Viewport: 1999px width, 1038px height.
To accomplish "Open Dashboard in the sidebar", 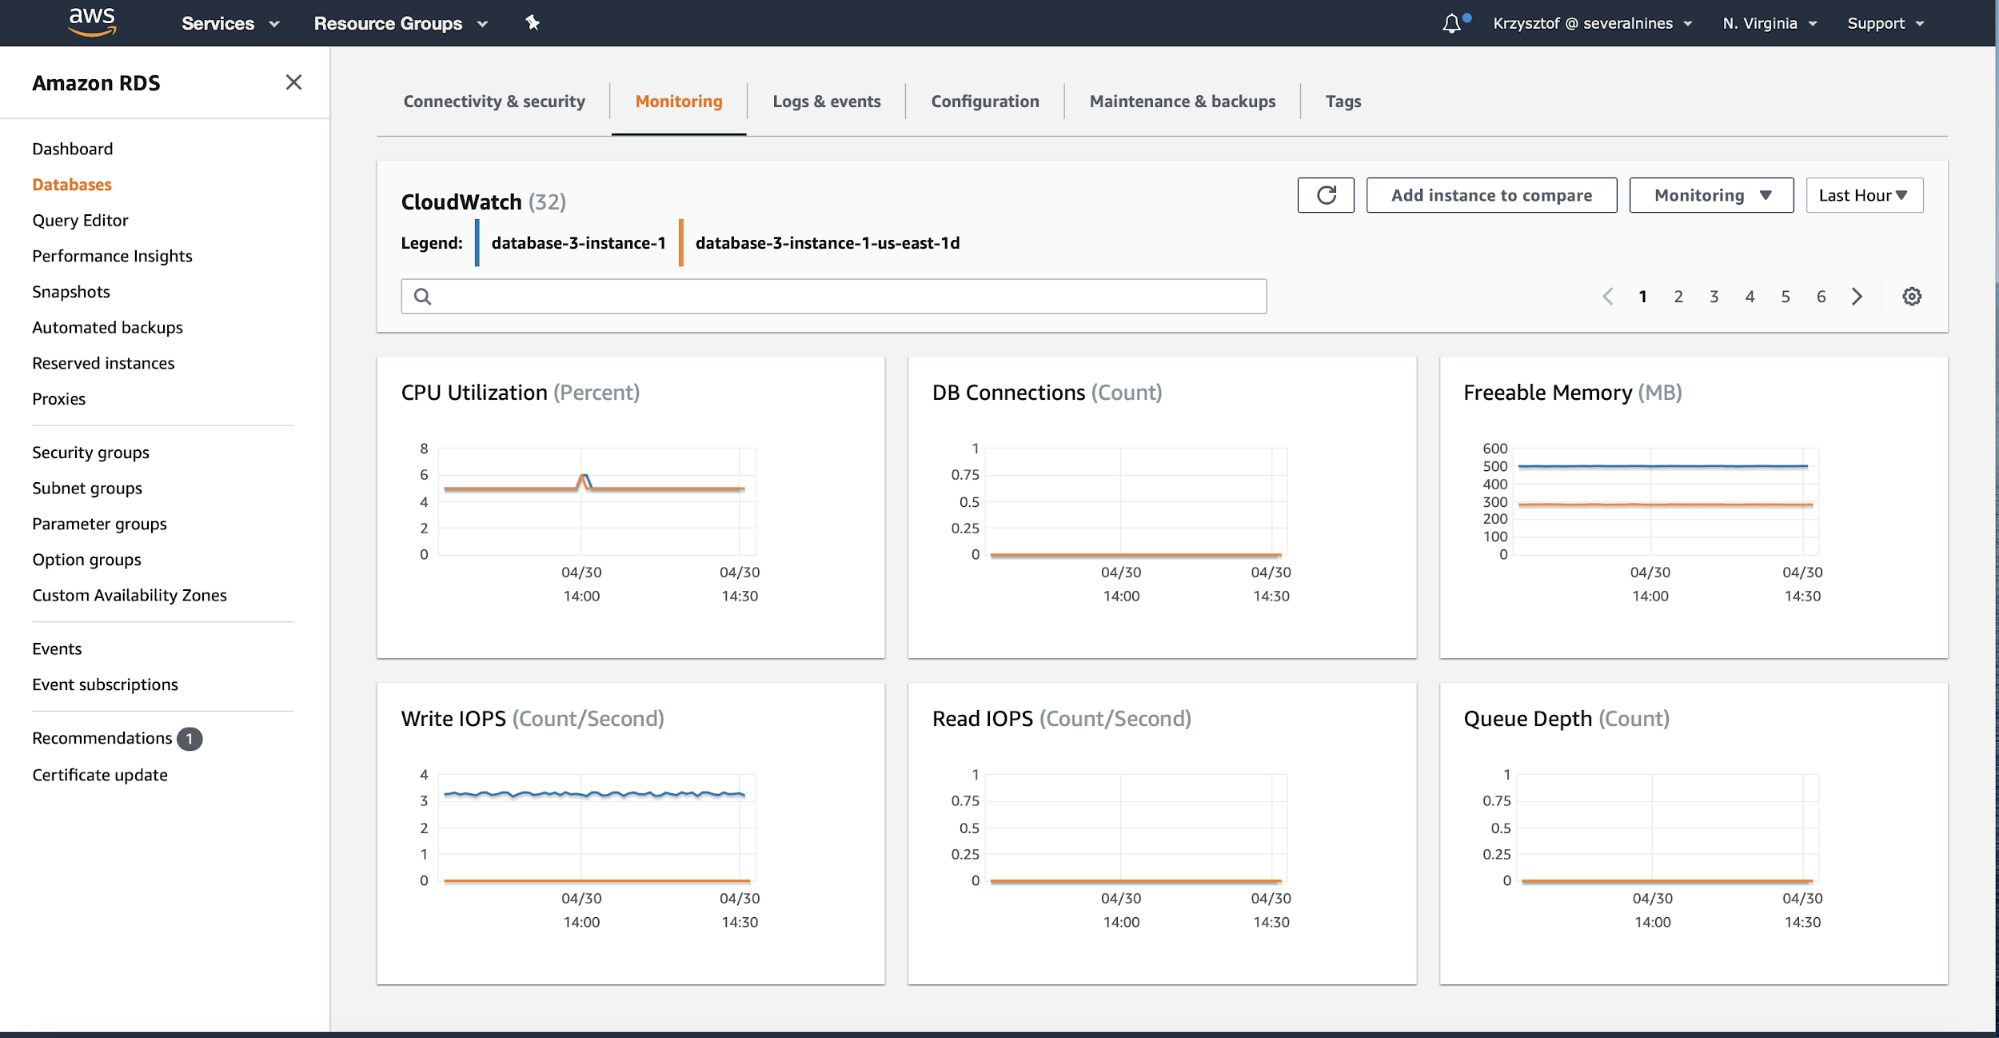I will pos(72,148).
